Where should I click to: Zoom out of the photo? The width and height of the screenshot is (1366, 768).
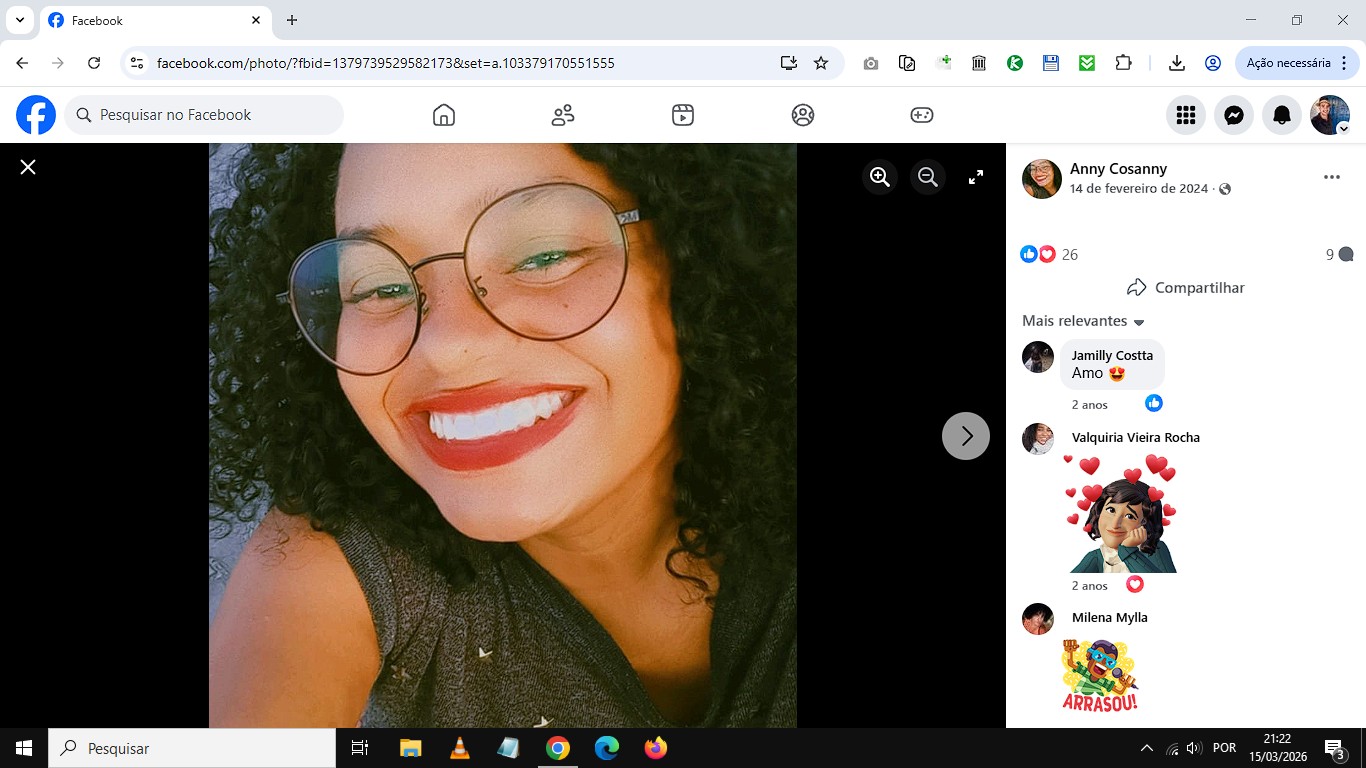pos(928,177)
